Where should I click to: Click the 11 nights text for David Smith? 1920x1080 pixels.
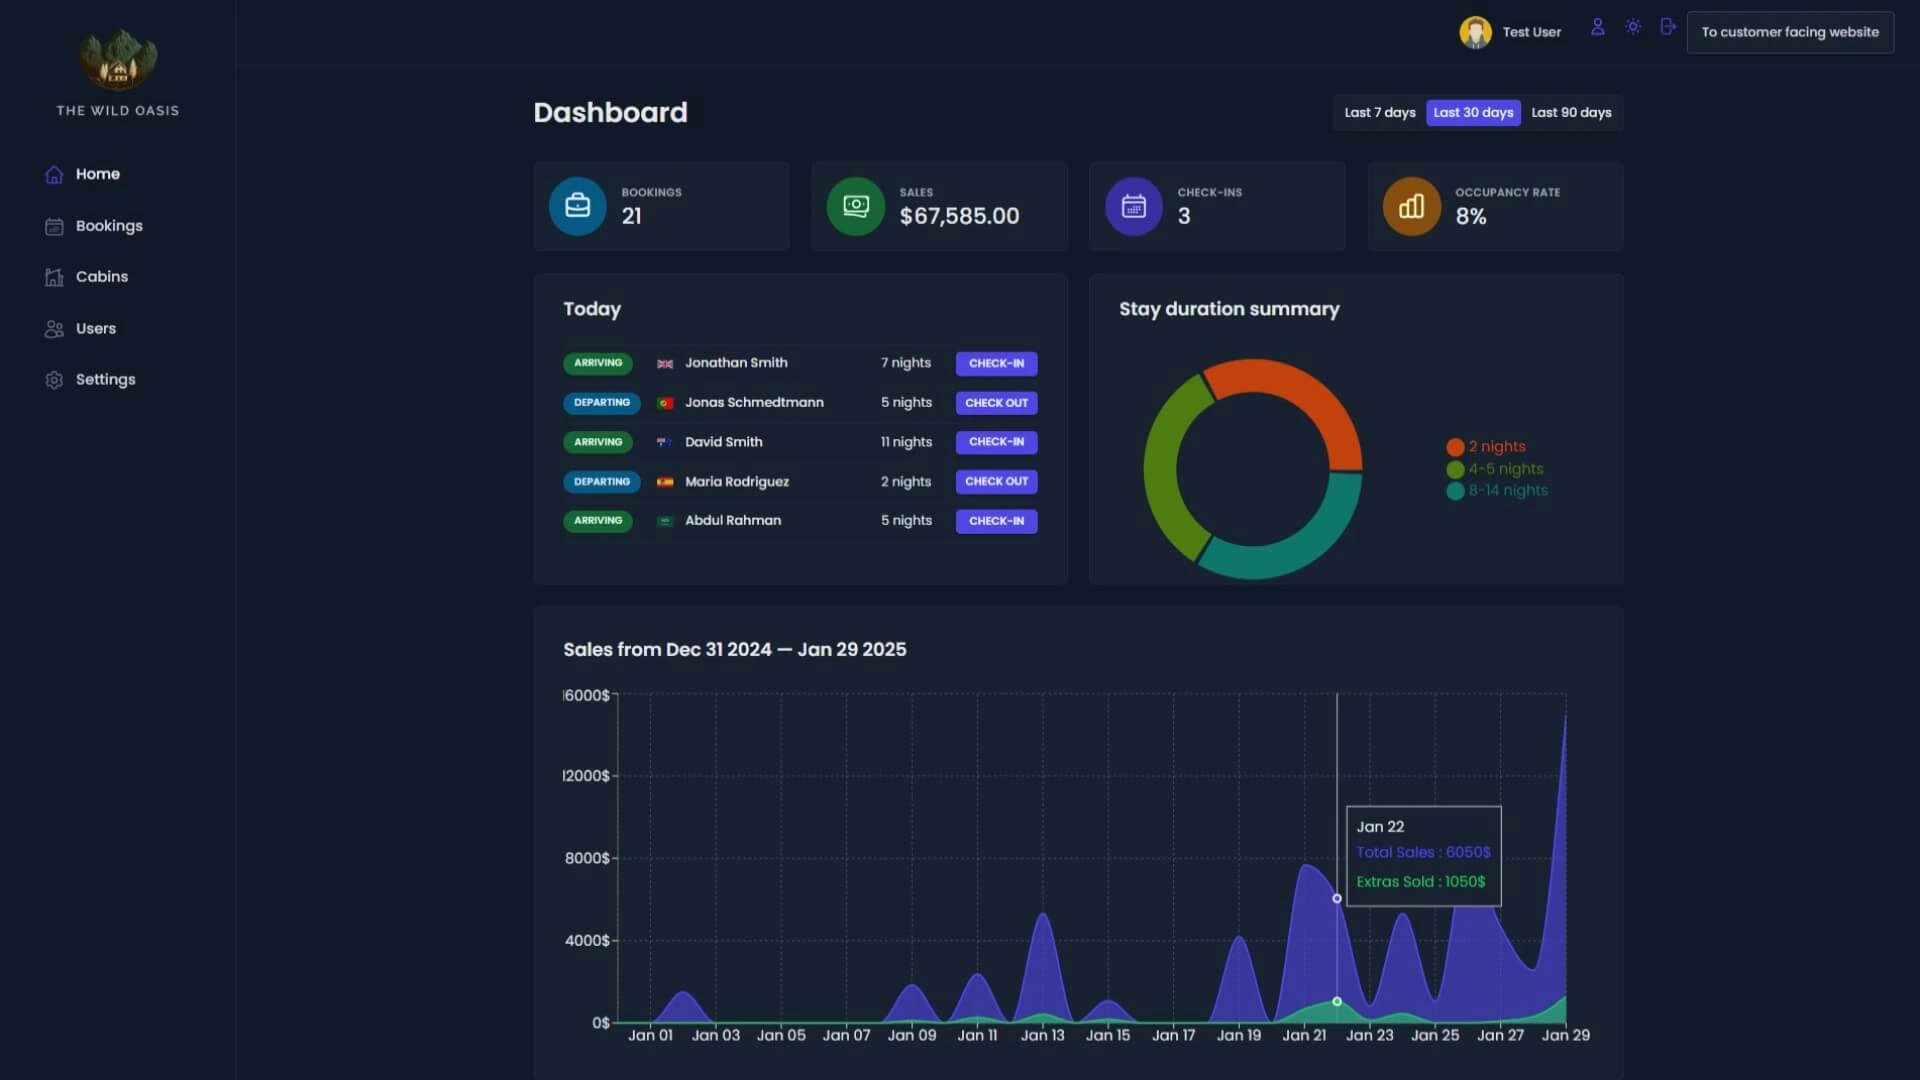point(906,442)
